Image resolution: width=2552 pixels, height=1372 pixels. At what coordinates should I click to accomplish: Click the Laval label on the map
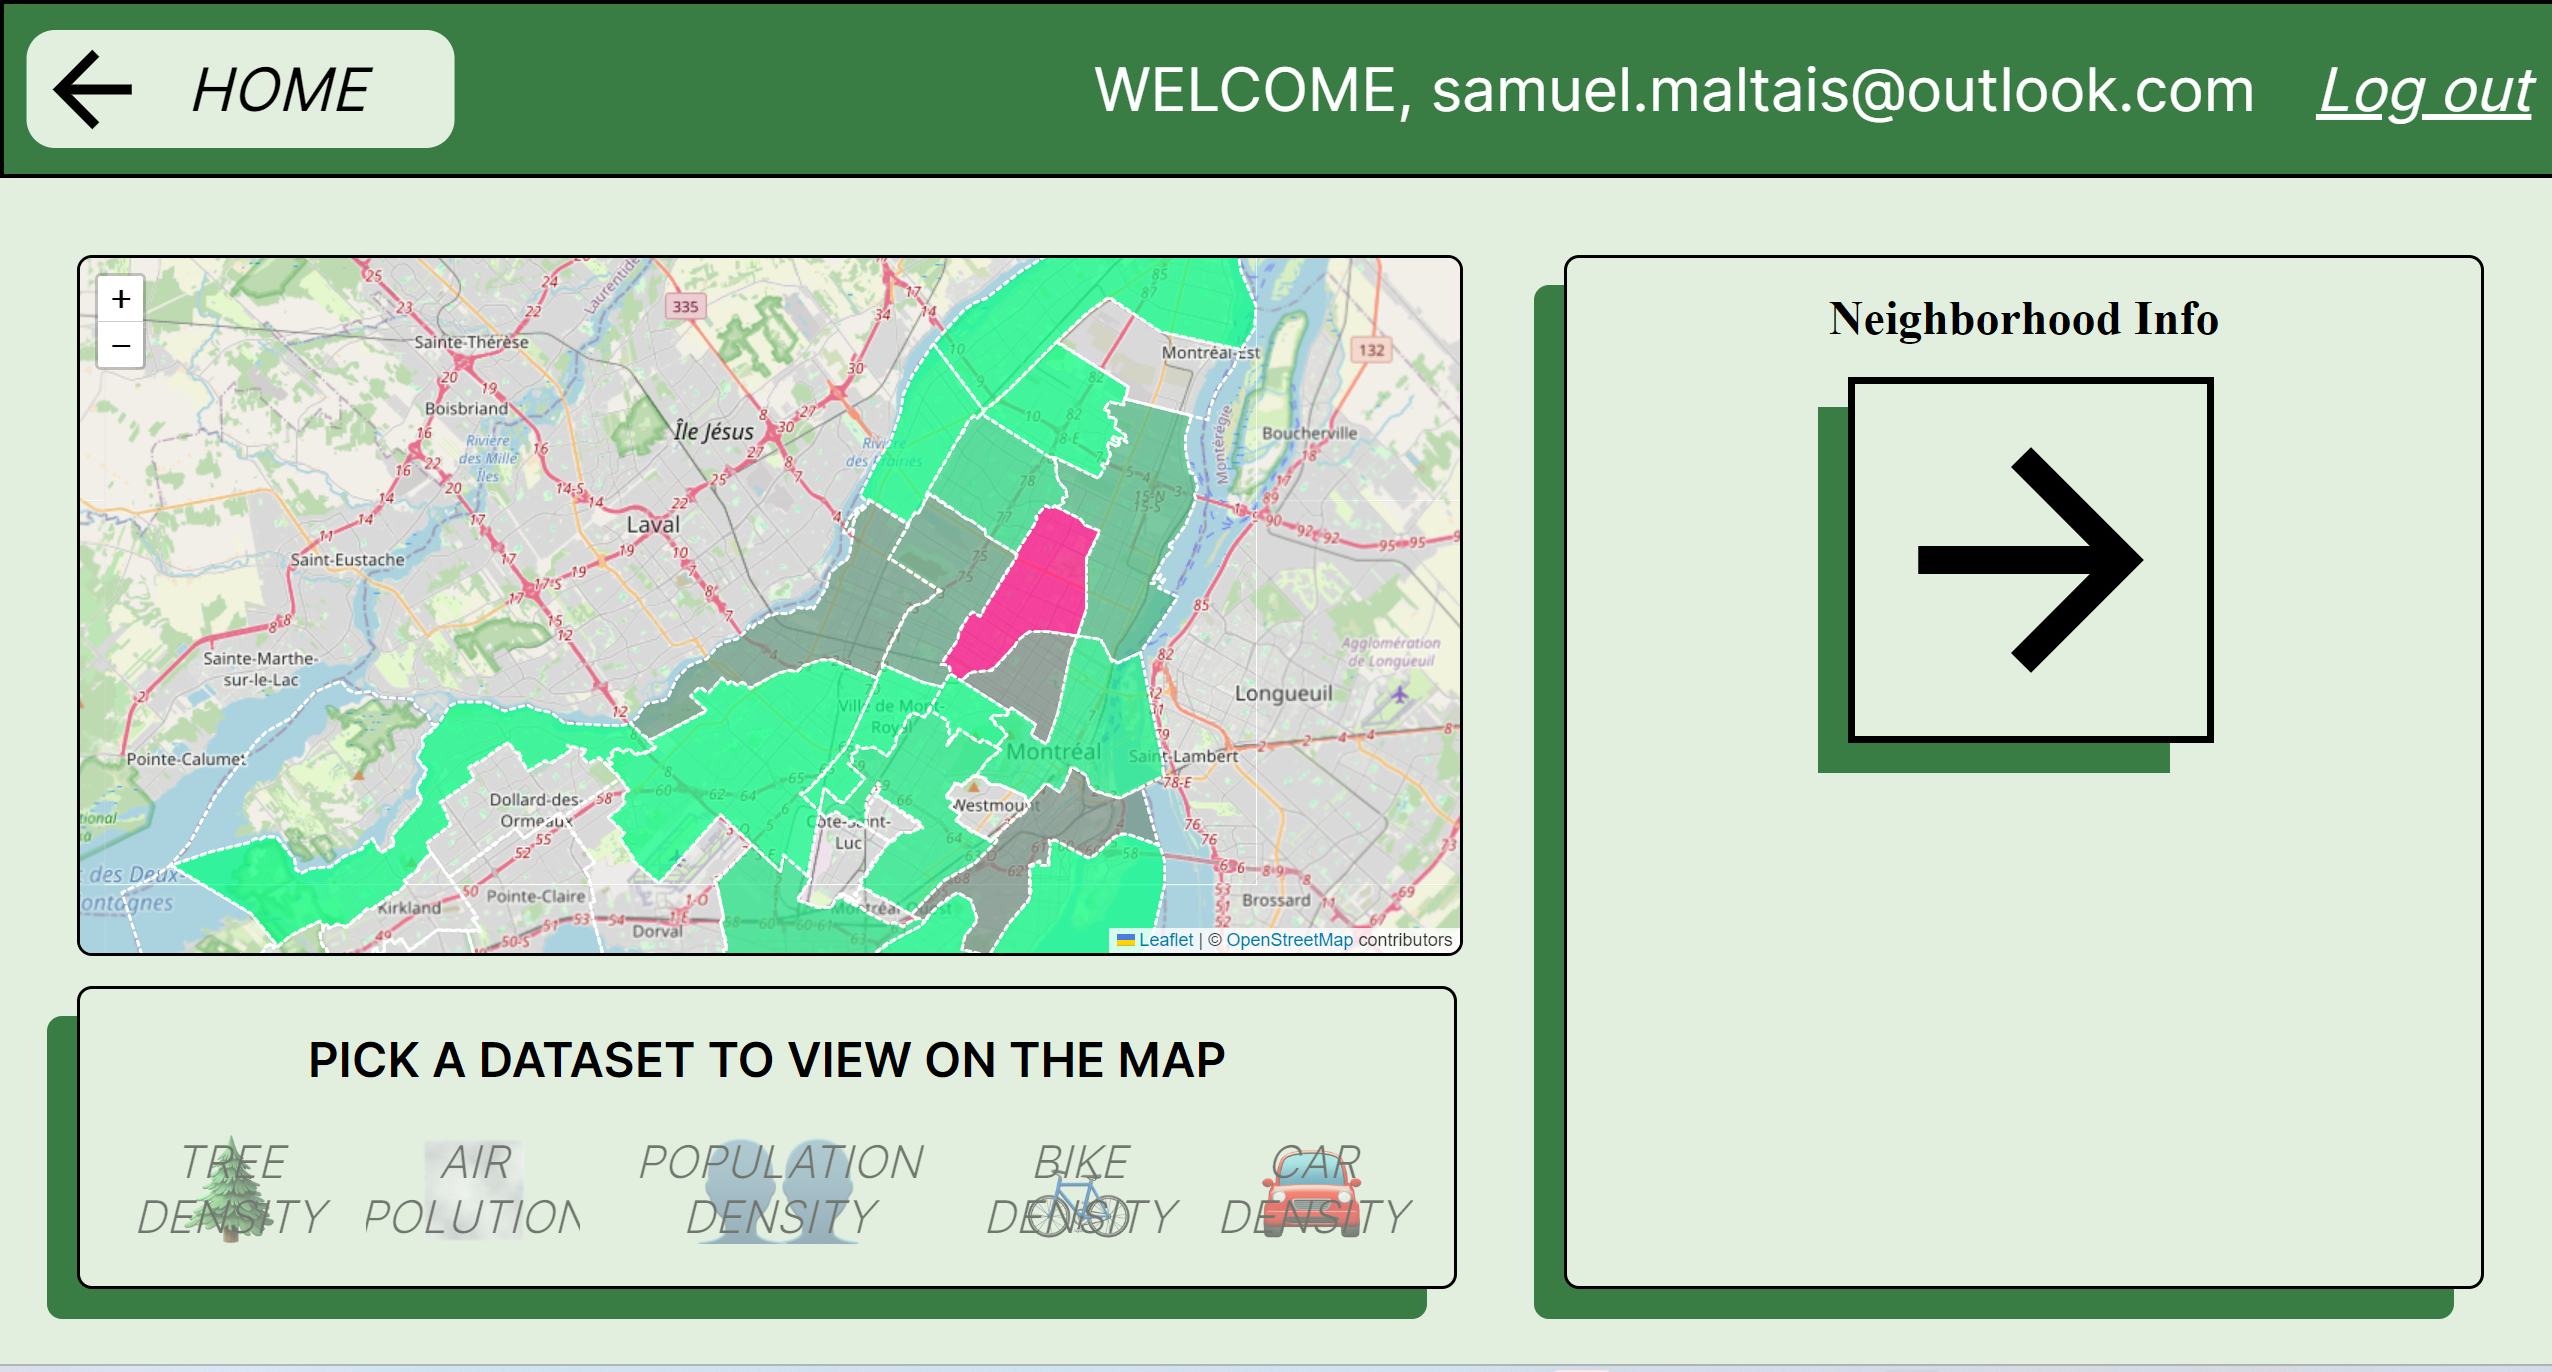pyautogui.click(x=653, y=525)
